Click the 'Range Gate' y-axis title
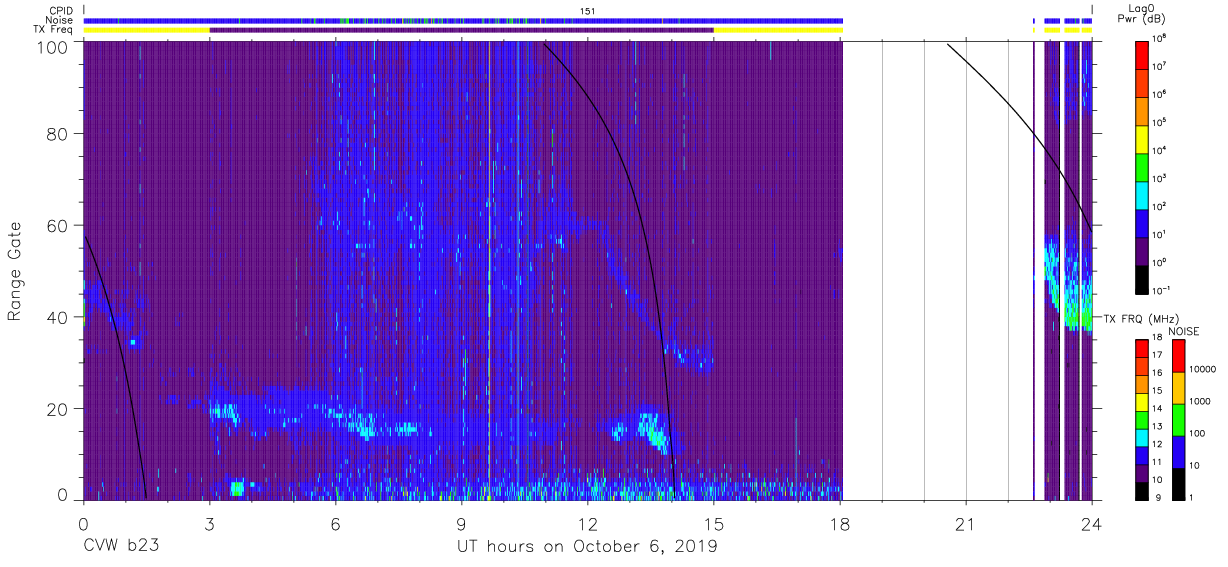 [x=15, y=271]
